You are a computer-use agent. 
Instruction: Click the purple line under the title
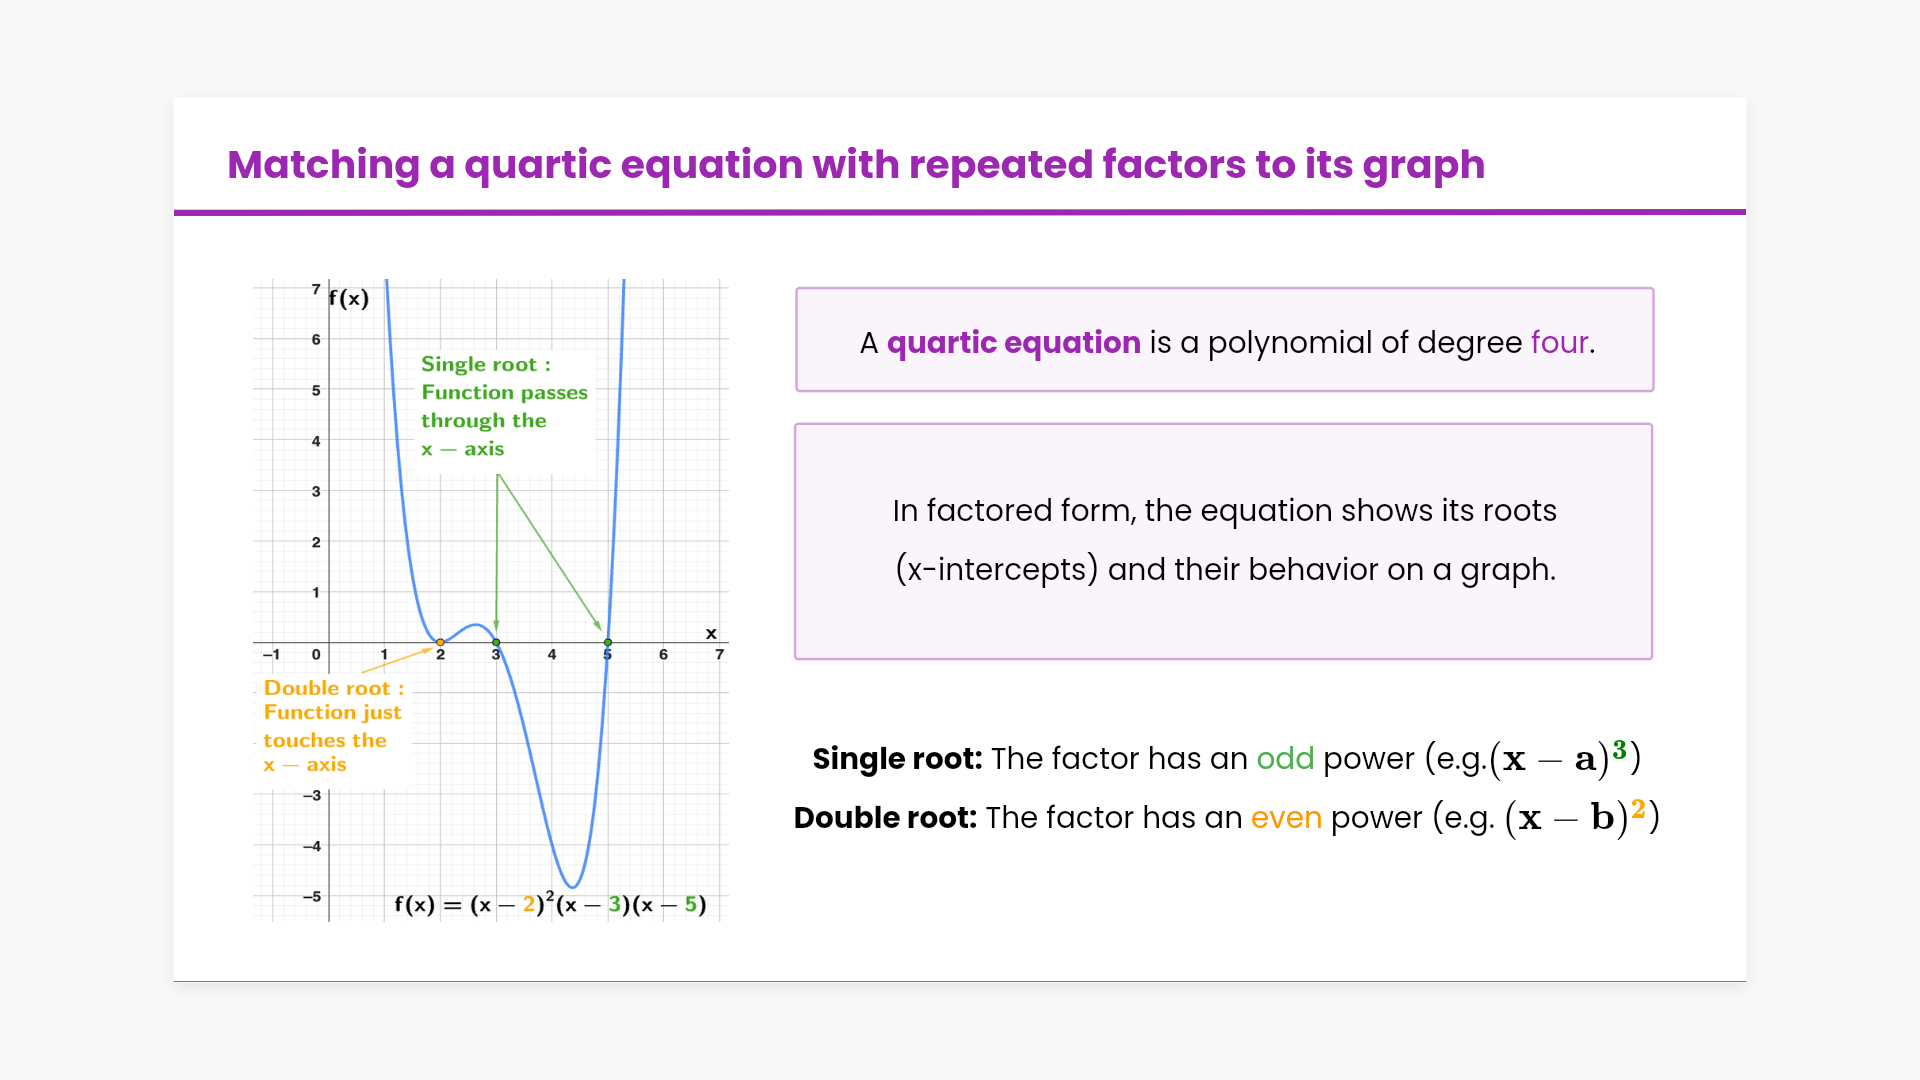tap(959, 212)
